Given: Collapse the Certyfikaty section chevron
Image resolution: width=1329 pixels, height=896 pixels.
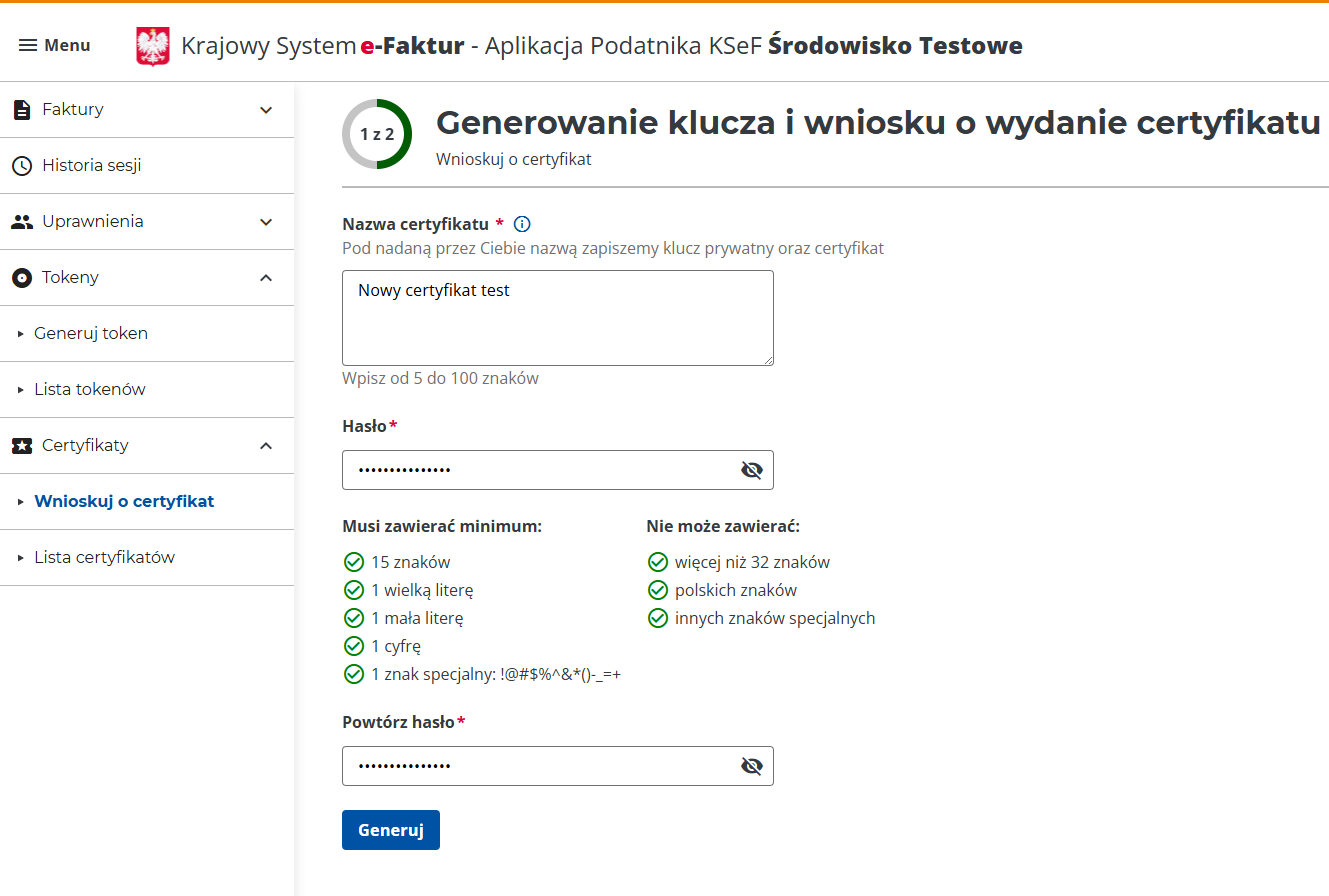Looking at the screenshot, I should (266, 446).
